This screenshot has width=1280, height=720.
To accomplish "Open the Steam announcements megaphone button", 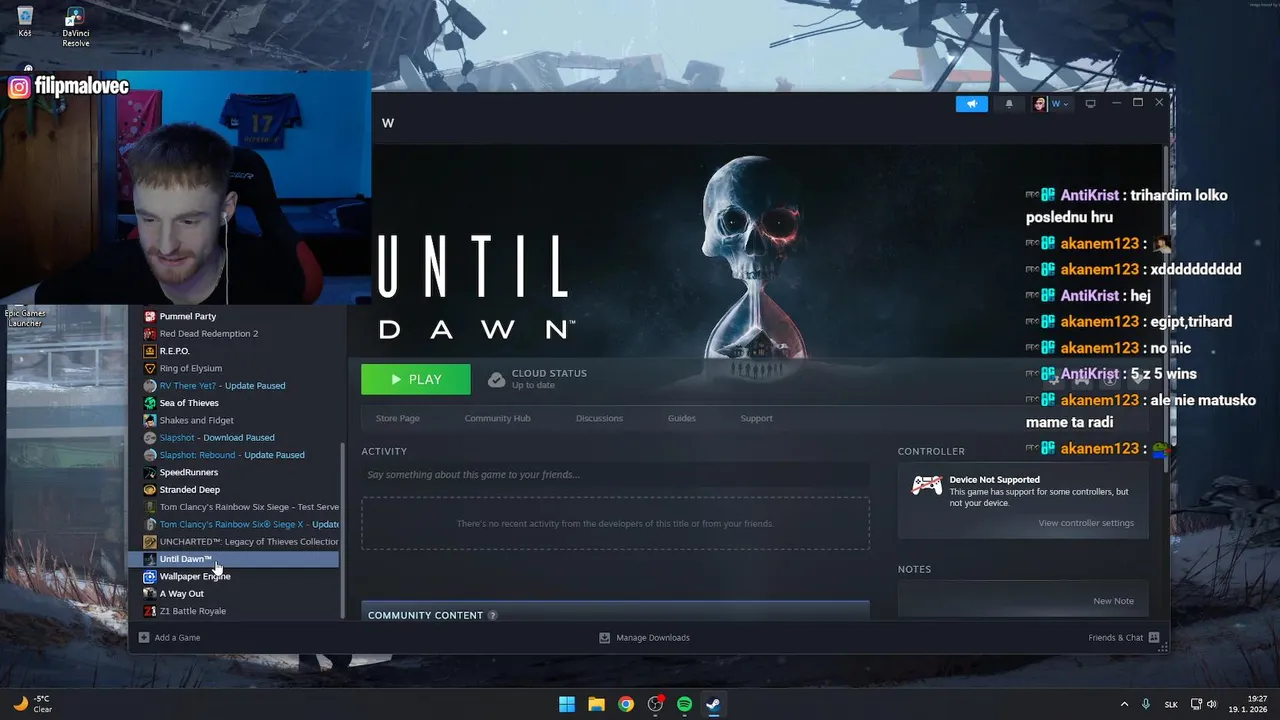I will click(971, 104).
